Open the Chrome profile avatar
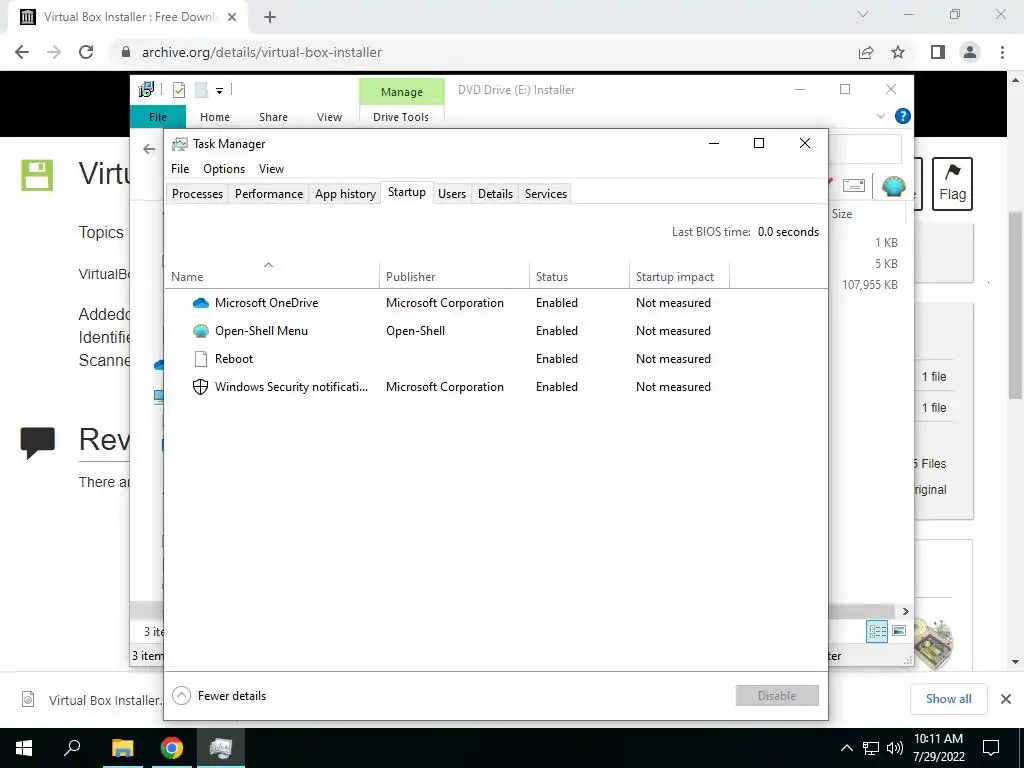The height and width of the screenshot is (768, 1024). pyautogui.click(x=970, y=52)
